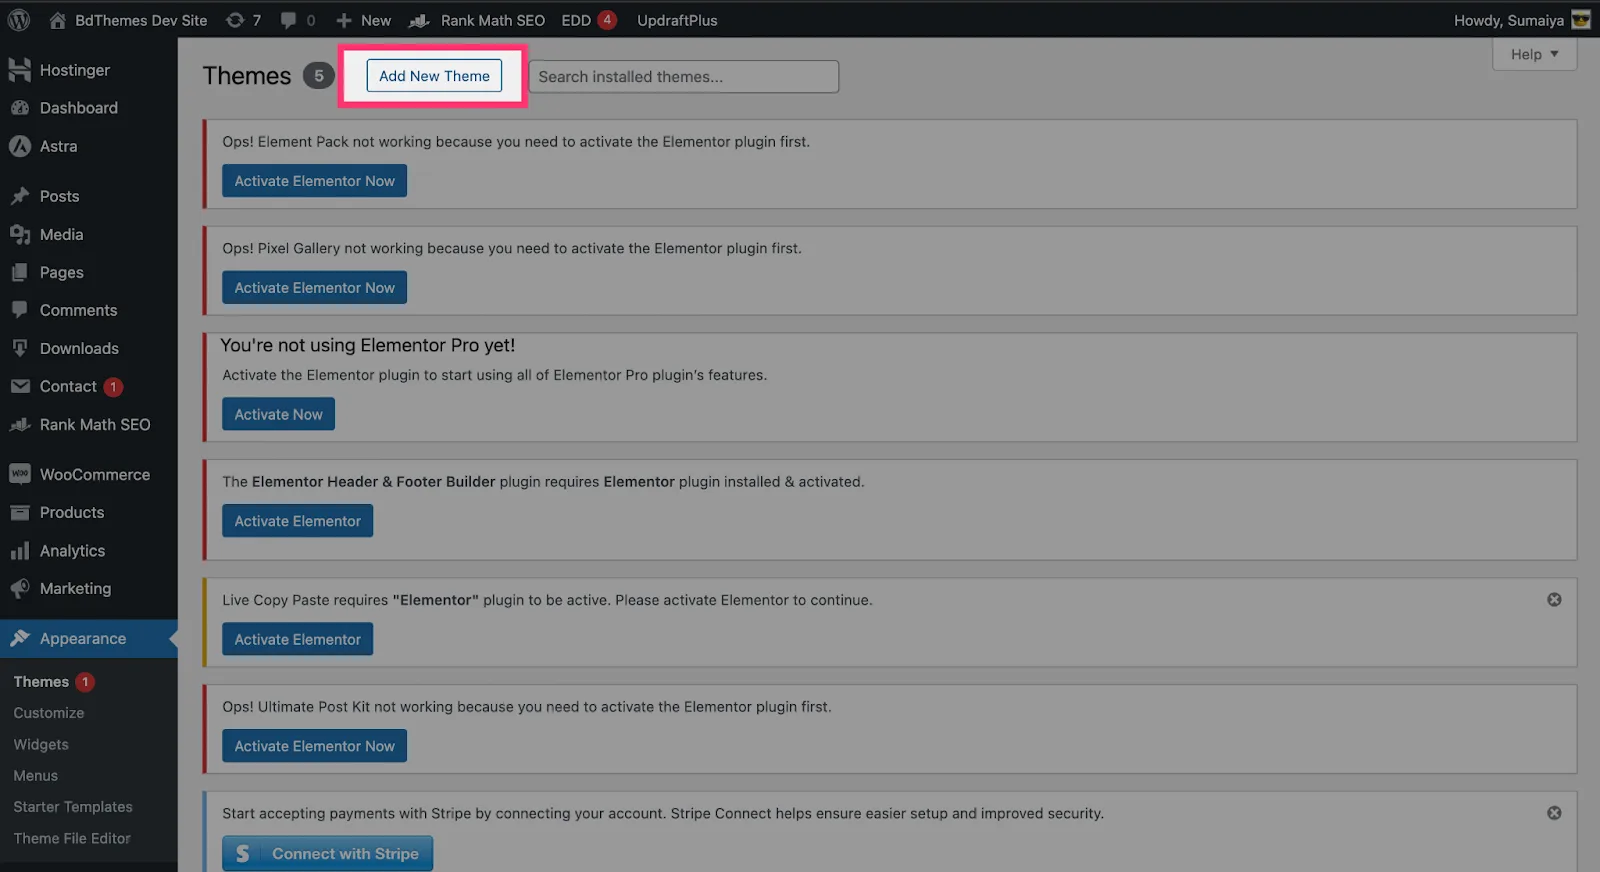Click Activate Elementor Now for Pixel Gallery

pyautogui.click(x=314, y=288)
